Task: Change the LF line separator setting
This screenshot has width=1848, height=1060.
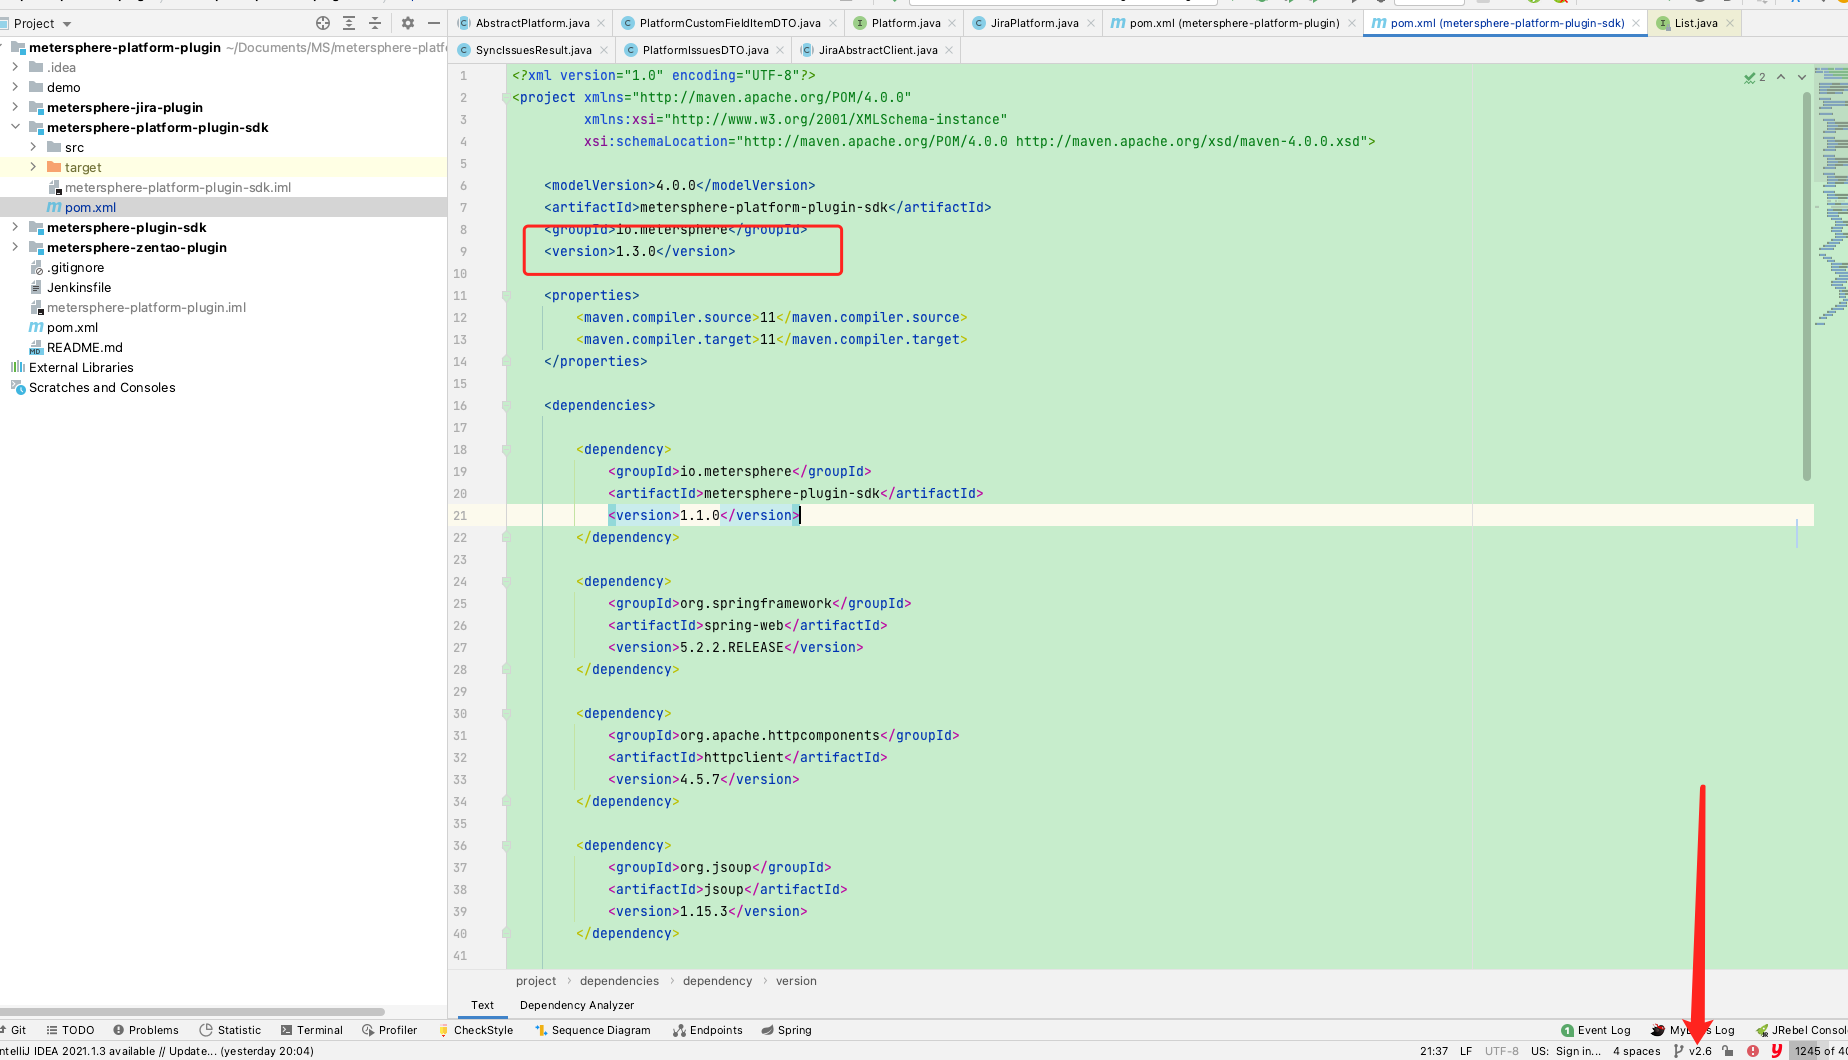Action: pyautogui.click(x=1466, y=1051)
